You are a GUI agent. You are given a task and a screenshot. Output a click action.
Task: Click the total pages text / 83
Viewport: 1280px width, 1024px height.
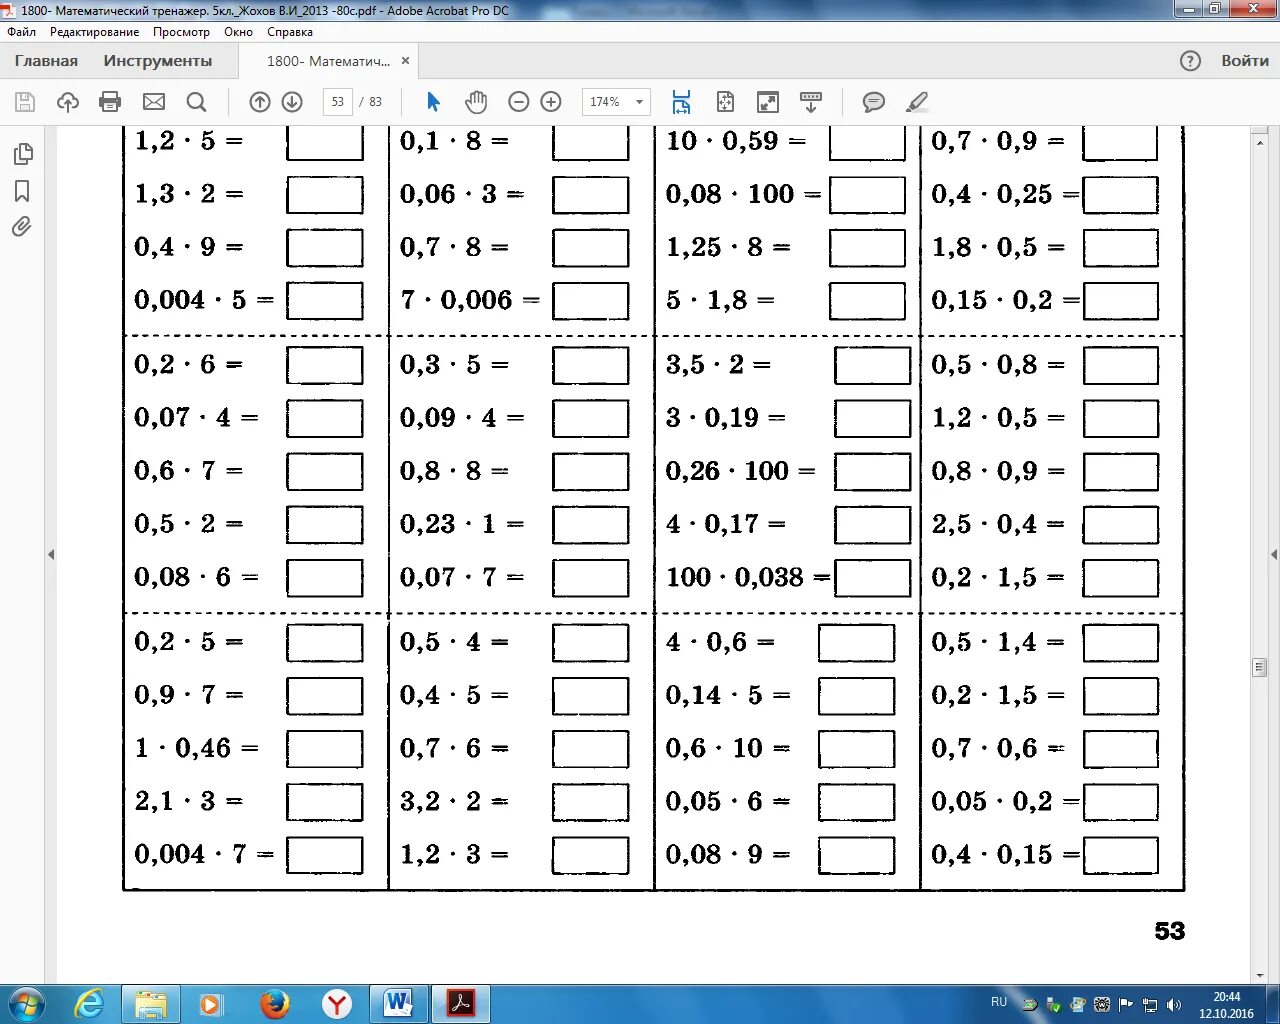pyautogui.click(x=371, y=102)
